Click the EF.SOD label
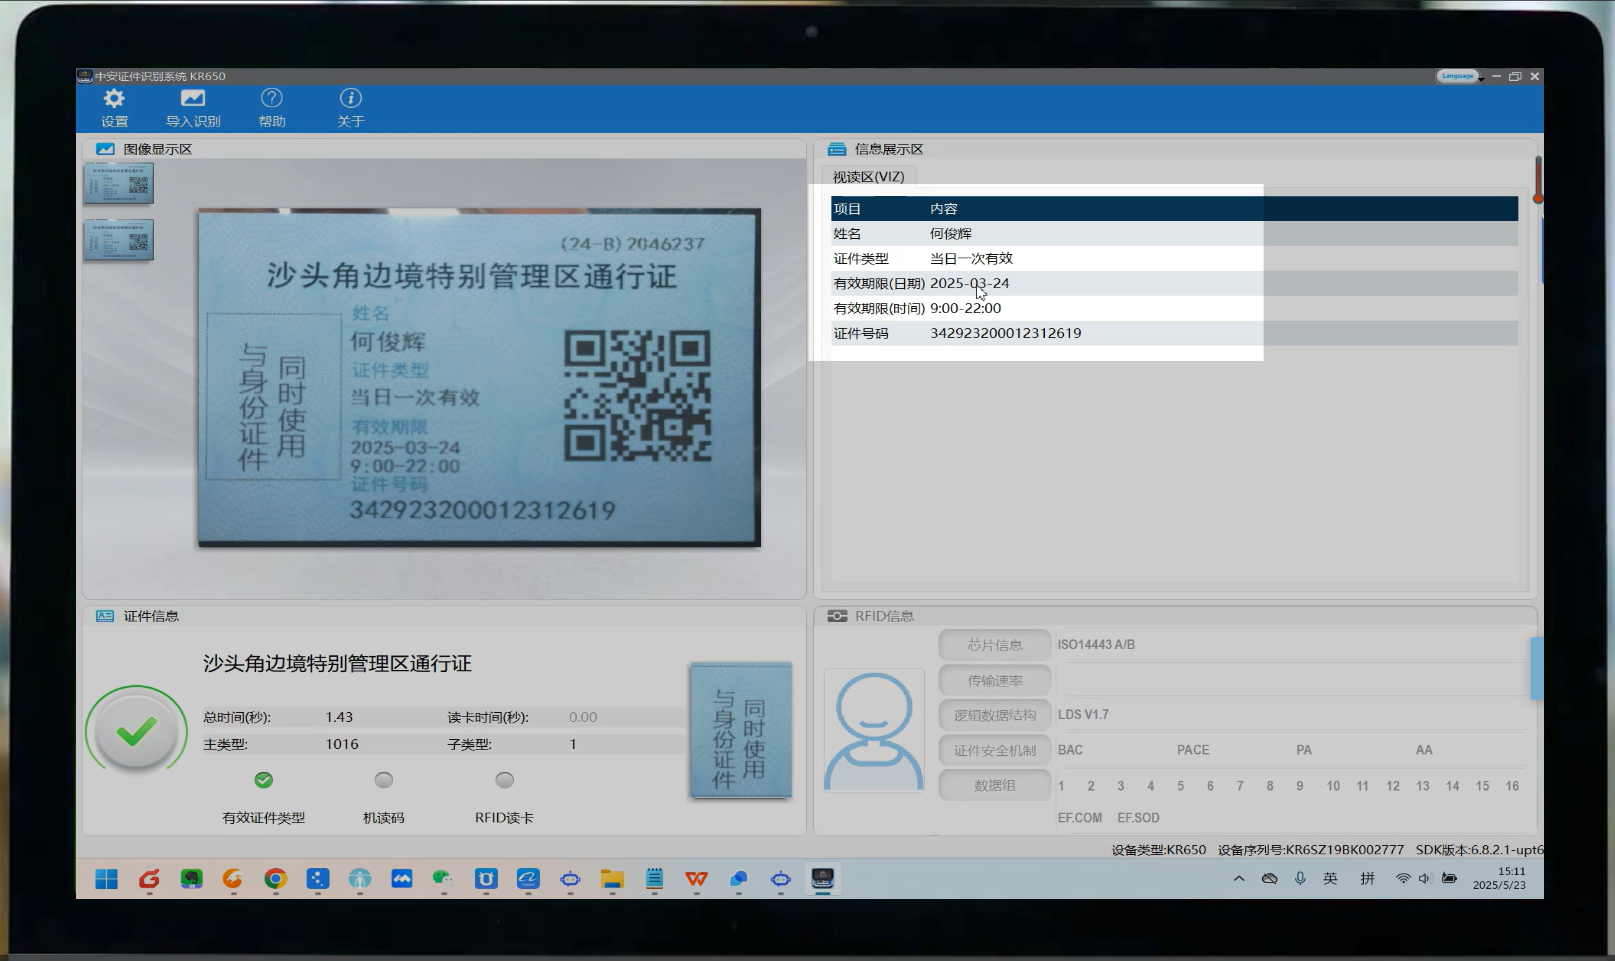This screenshot has height=961, width=1615. point(1138,818)
